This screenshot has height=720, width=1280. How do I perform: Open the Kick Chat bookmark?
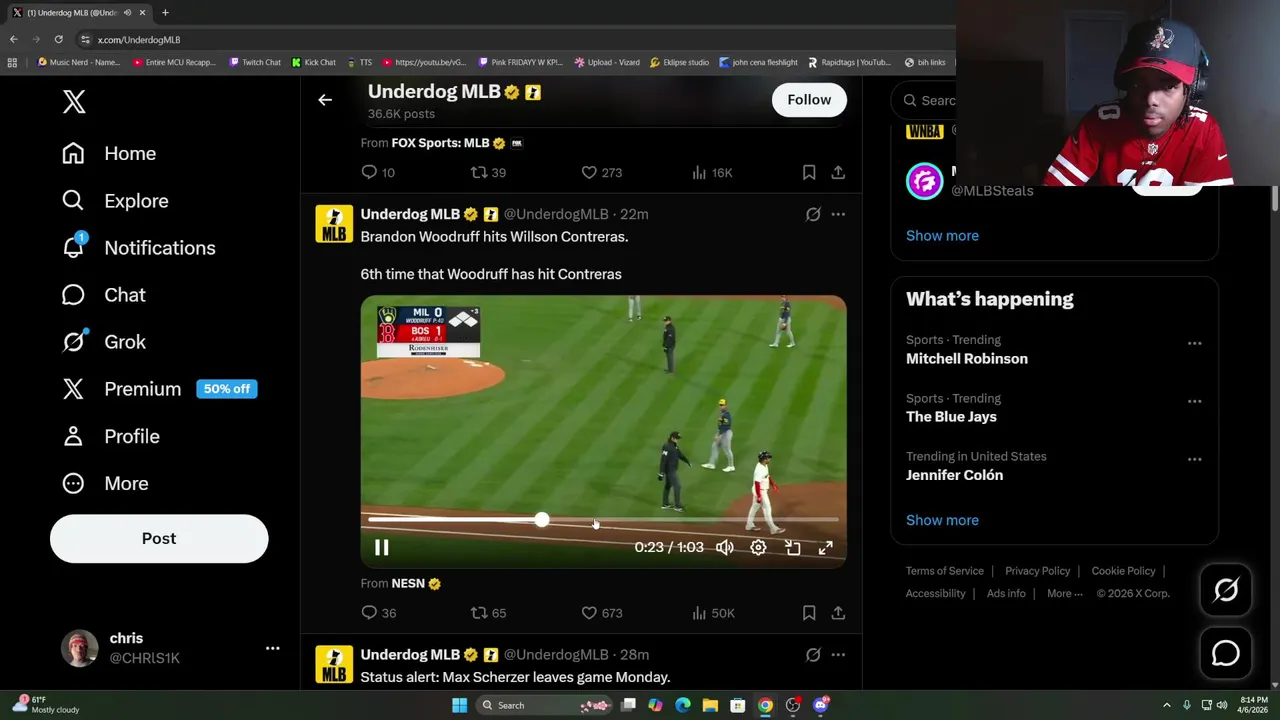pos(314,62)
